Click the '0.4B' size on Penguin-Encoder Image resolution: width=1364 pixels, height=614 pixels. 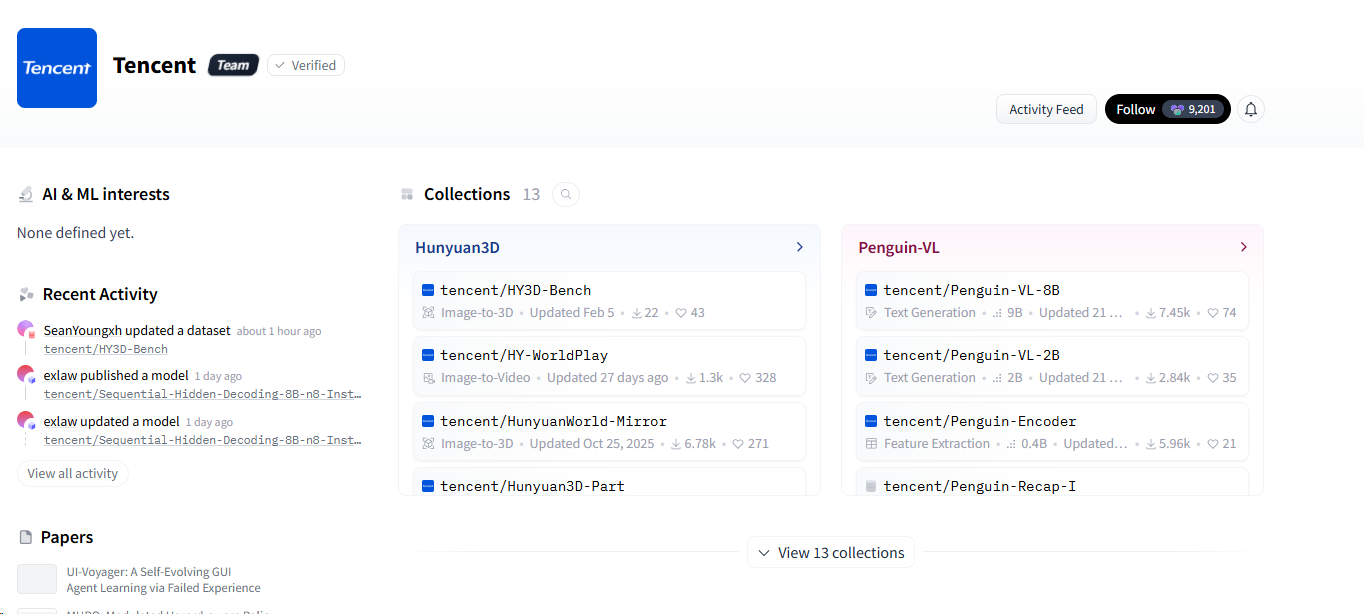pos(1033,444)
